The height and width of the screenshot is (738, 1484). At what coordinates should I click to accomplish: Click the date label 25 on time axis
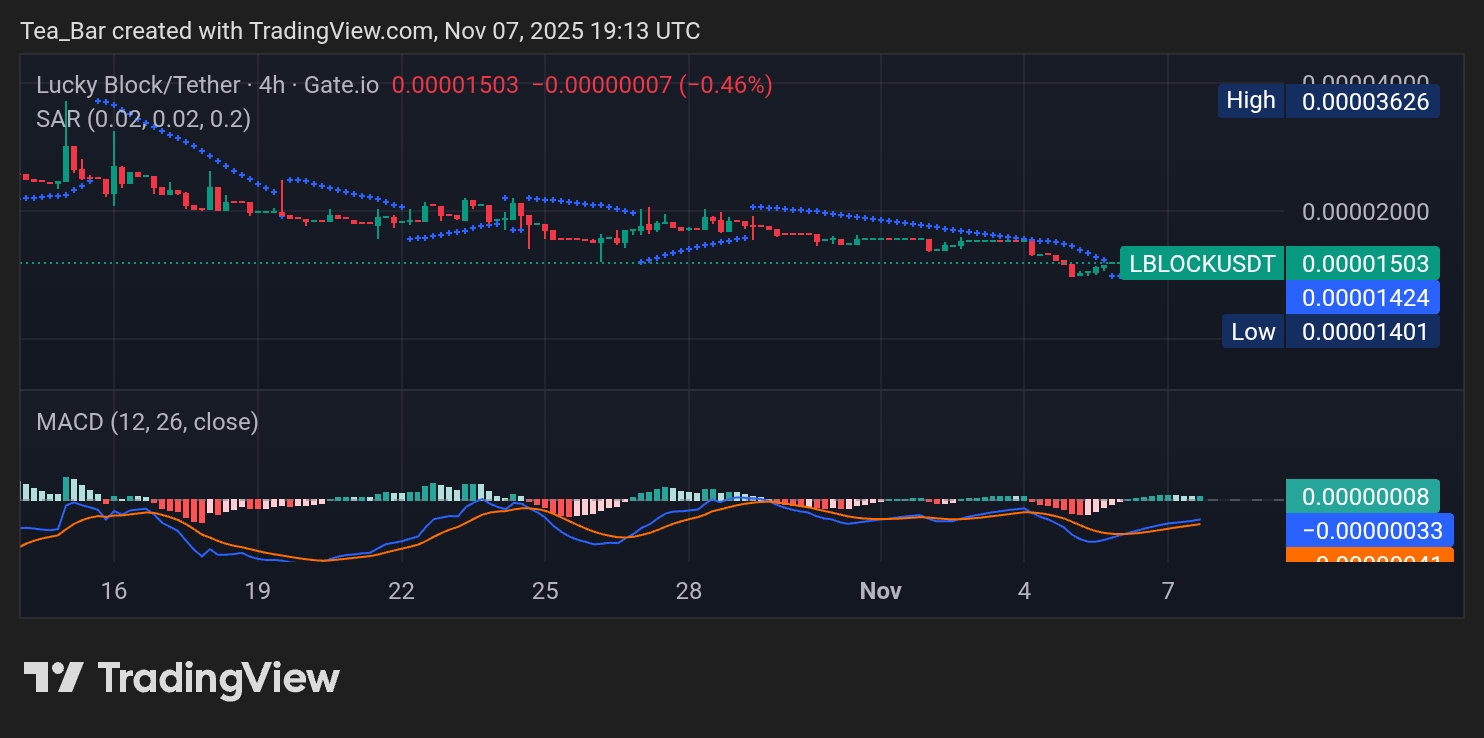545,591
